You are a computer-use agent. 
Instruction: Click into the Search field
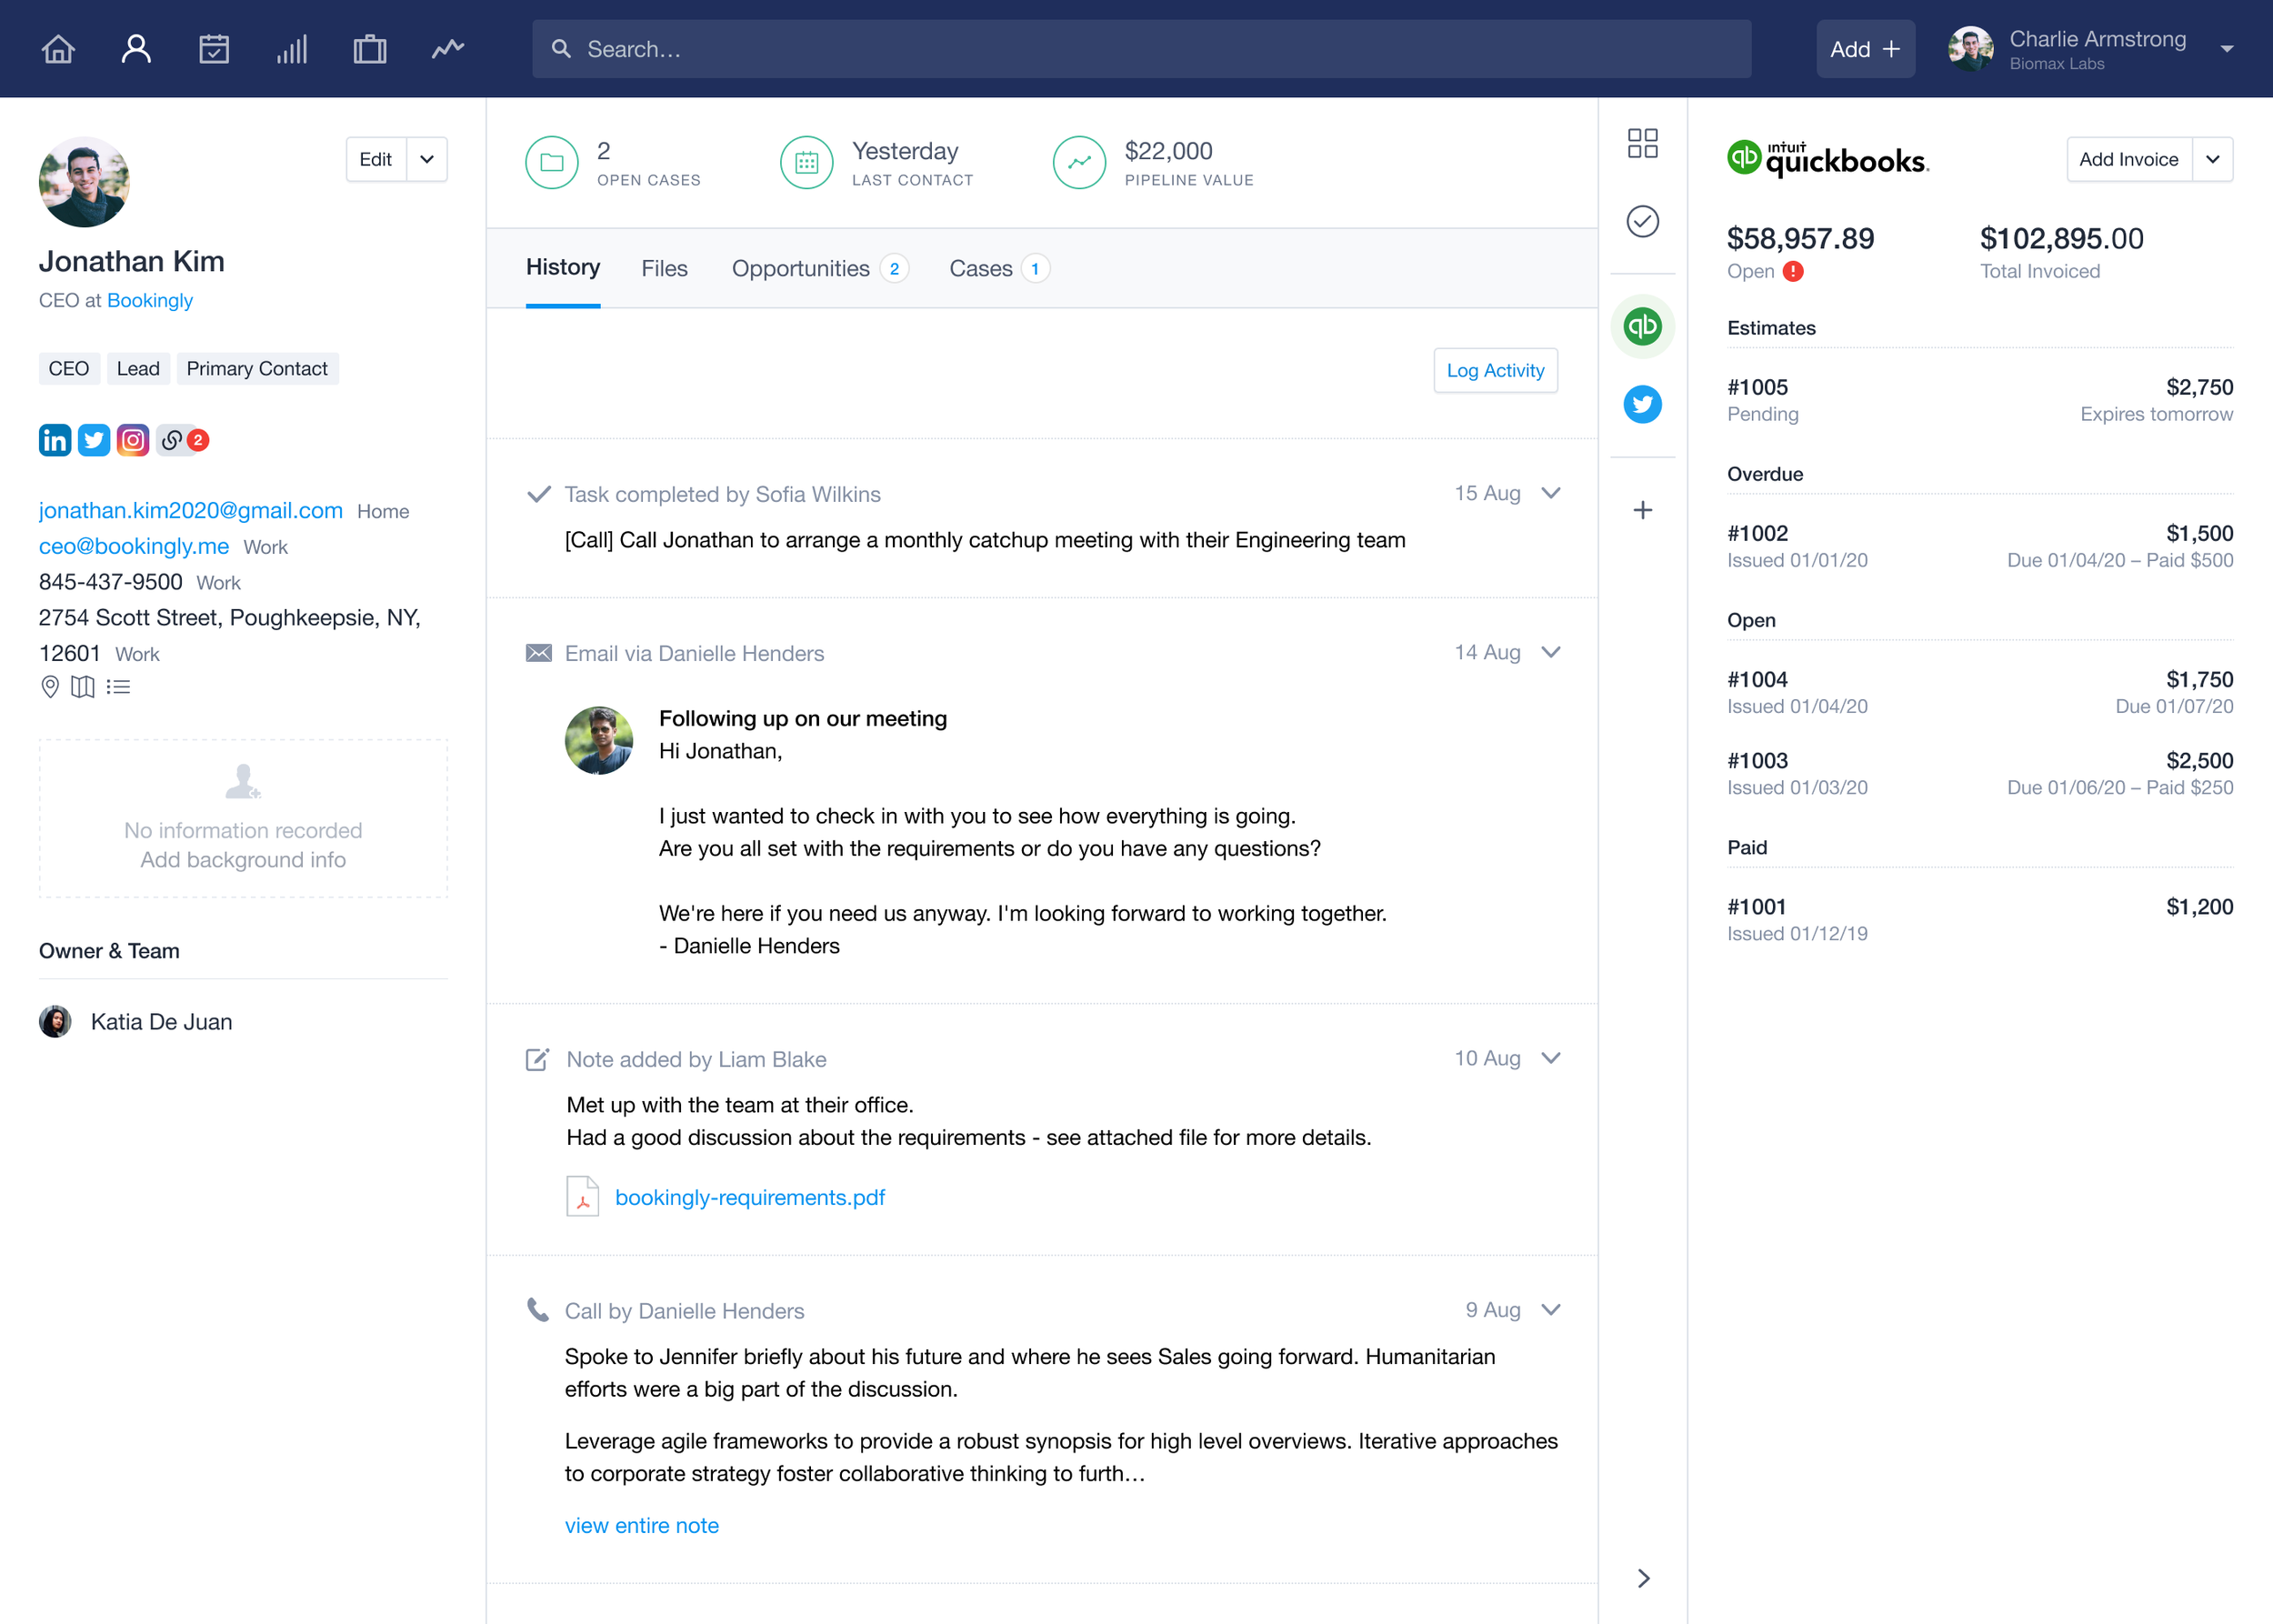[1140, 49]
